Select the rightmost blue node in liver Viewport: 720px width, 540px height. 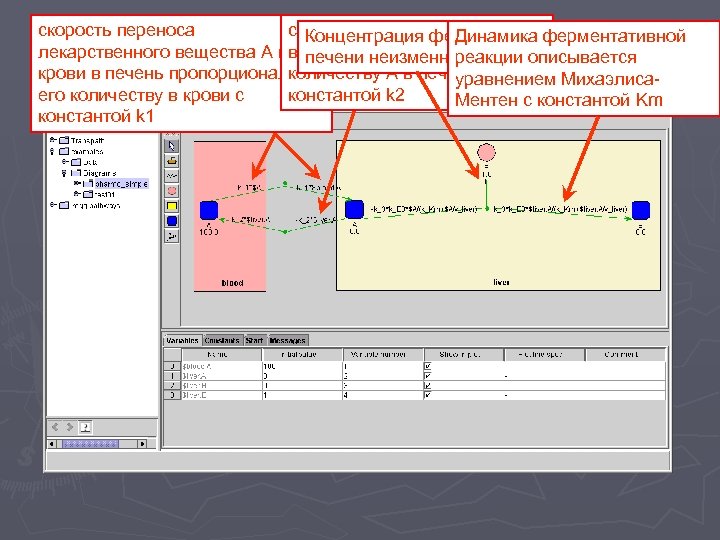641,210
